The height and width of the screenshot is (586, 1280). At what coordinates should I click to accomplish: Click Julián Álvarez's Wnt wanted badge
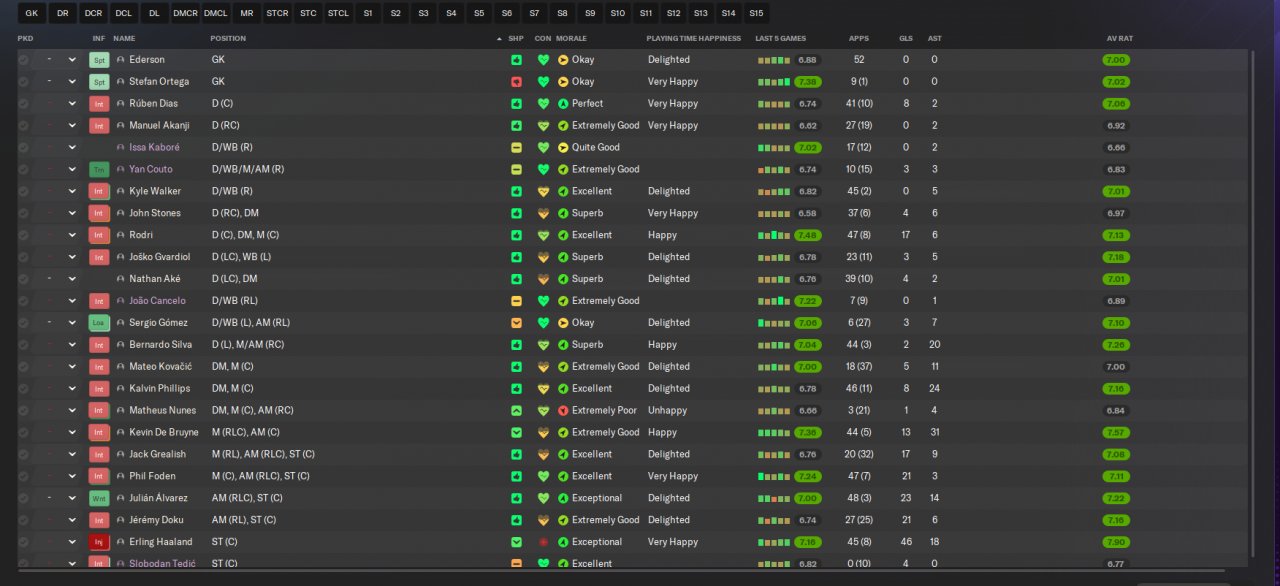pos(99,498)
